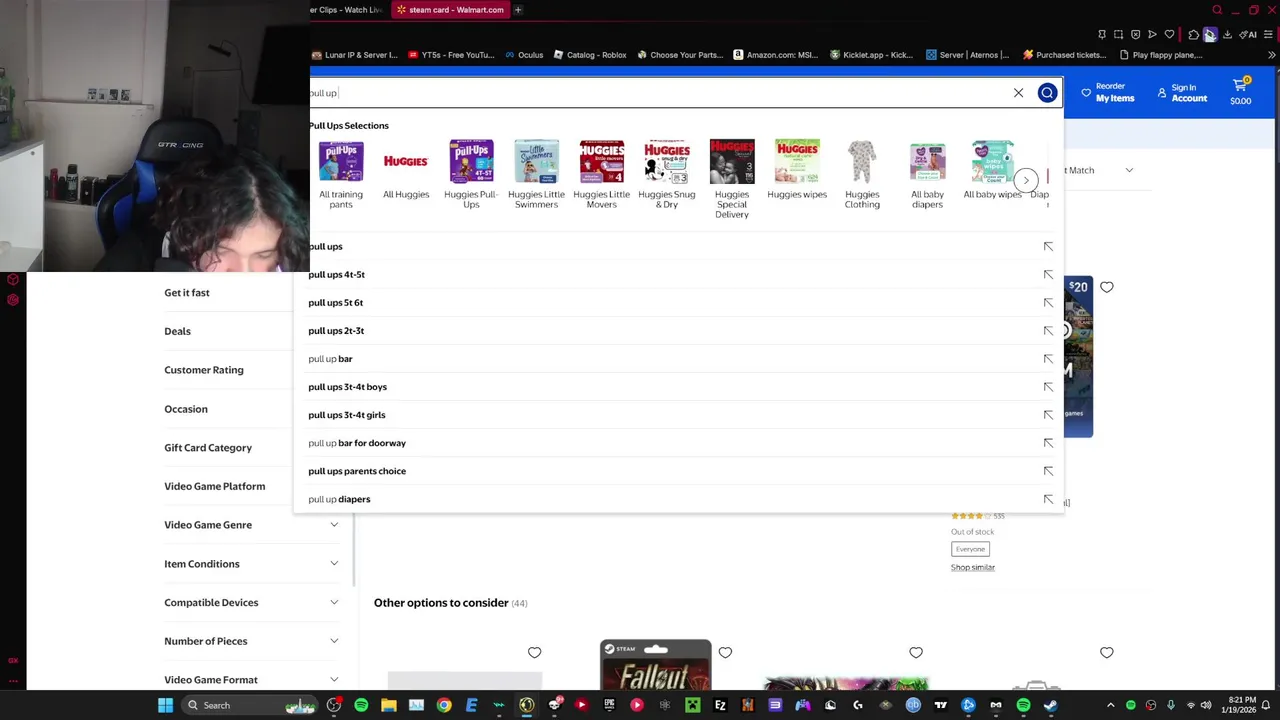
Task: Expand the Number of Pieces filter
Action: tap(251, 641)
